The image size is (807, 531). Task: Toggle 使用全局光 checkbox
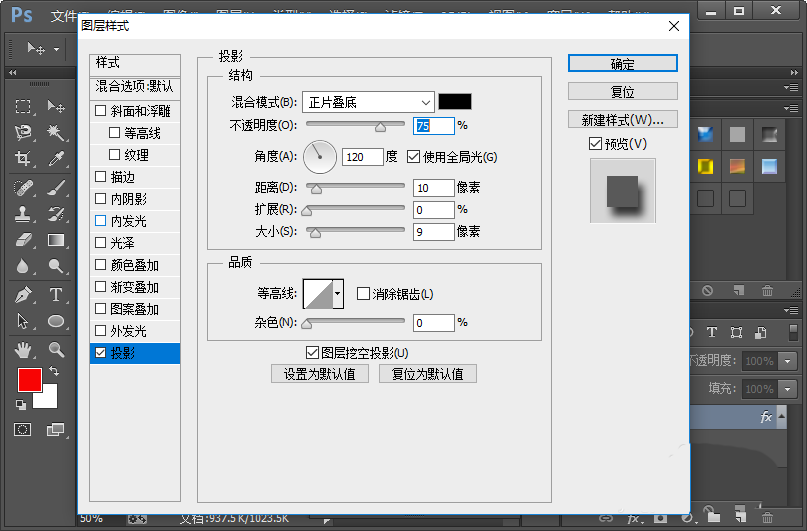[413, 156]
